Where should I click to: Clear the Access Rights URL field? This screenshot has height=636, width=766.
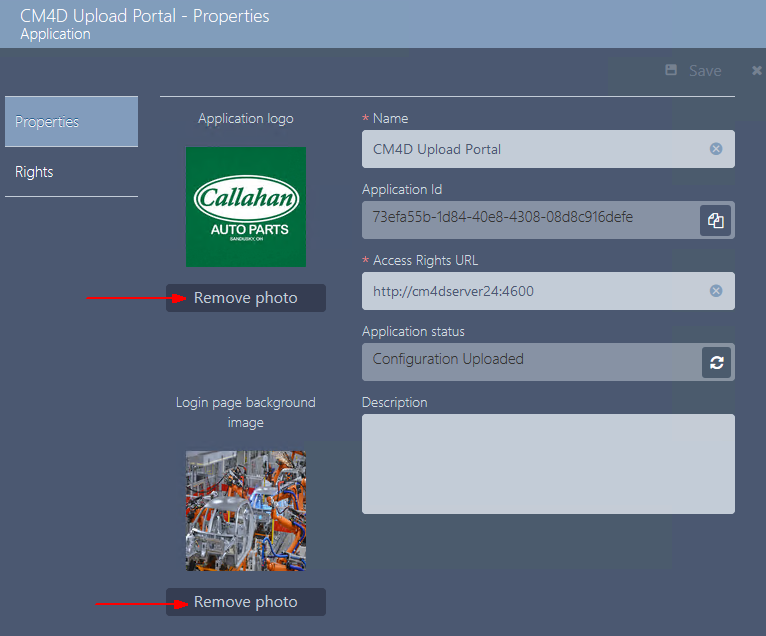716,291
